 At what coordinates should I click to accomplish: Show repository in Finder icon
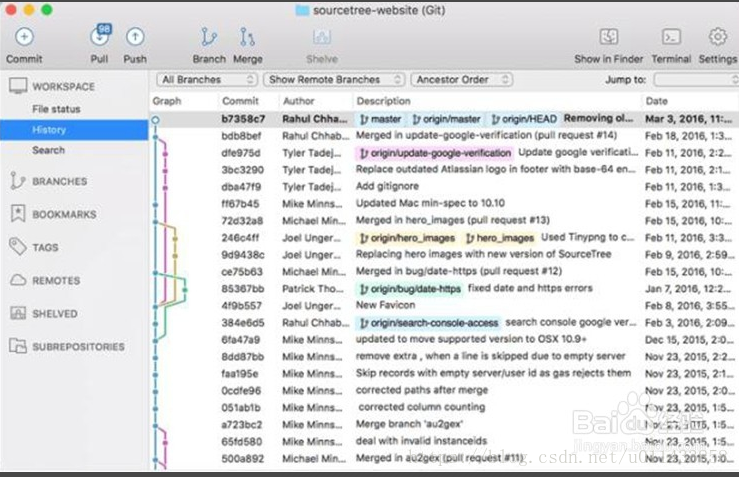click(x=608, y=37)
